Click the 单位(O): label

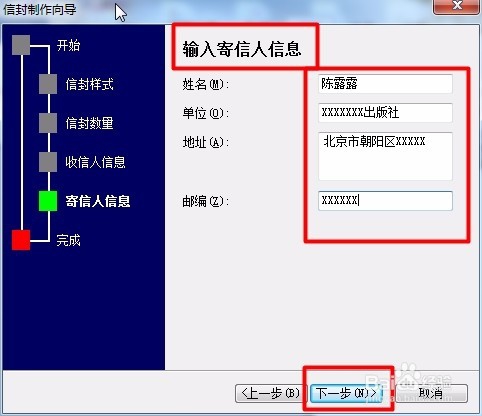point(206,113)
